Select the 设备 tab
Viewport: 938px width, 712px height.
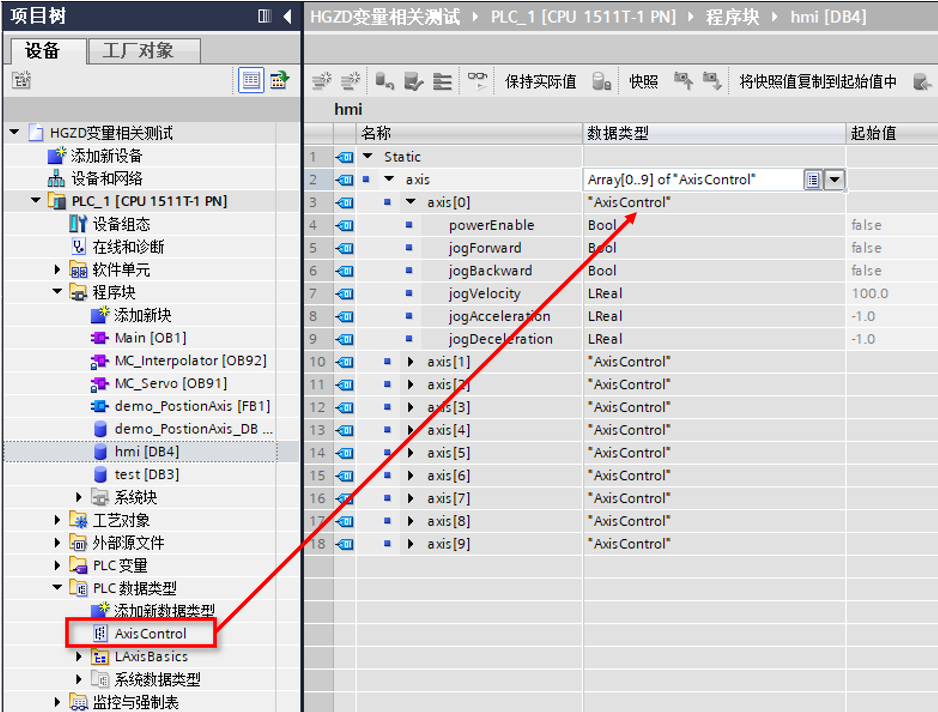pos(42,50)
